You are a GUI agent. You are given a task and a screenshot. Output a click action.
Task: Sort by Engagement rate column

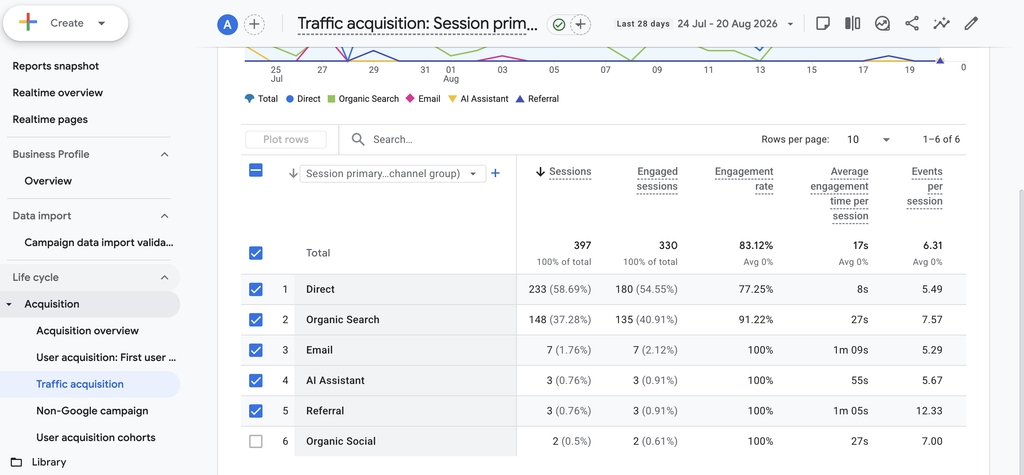744,179
